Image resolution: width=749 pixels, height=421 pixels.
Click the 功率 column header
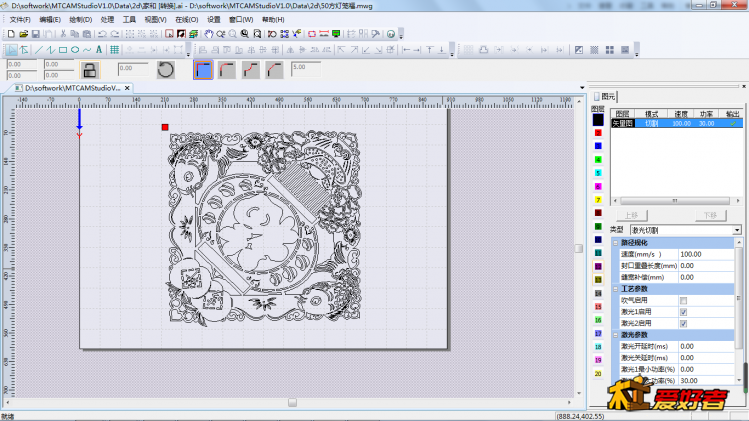pos(706,114)
